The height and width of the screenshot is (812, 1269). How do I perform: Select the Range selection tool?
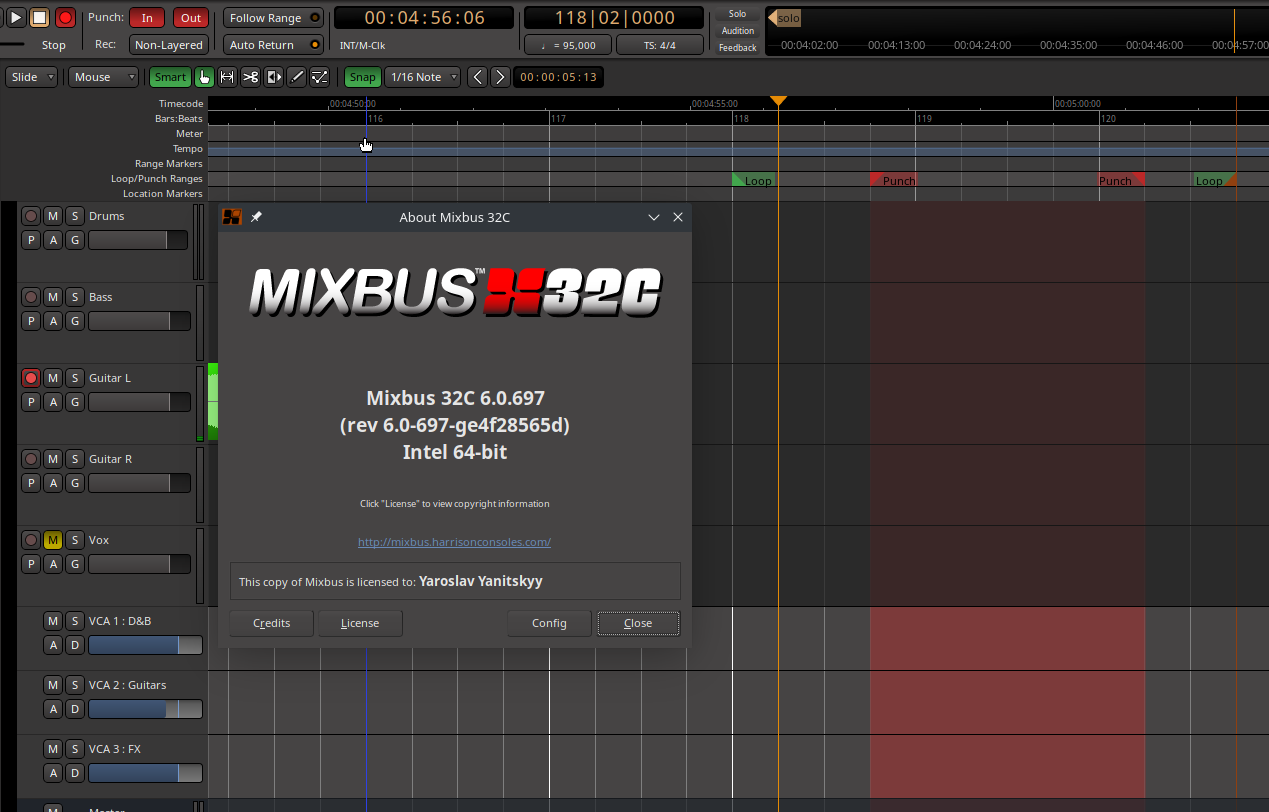[227, 77]
